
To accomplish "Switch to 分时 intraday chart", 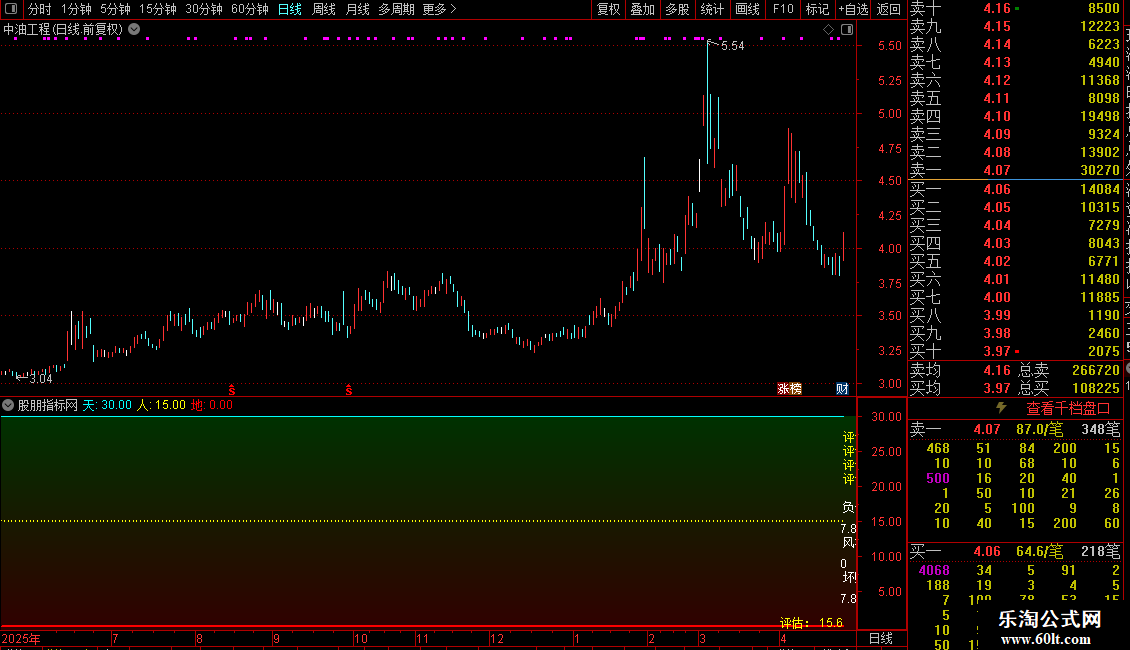I will (40, 9).
